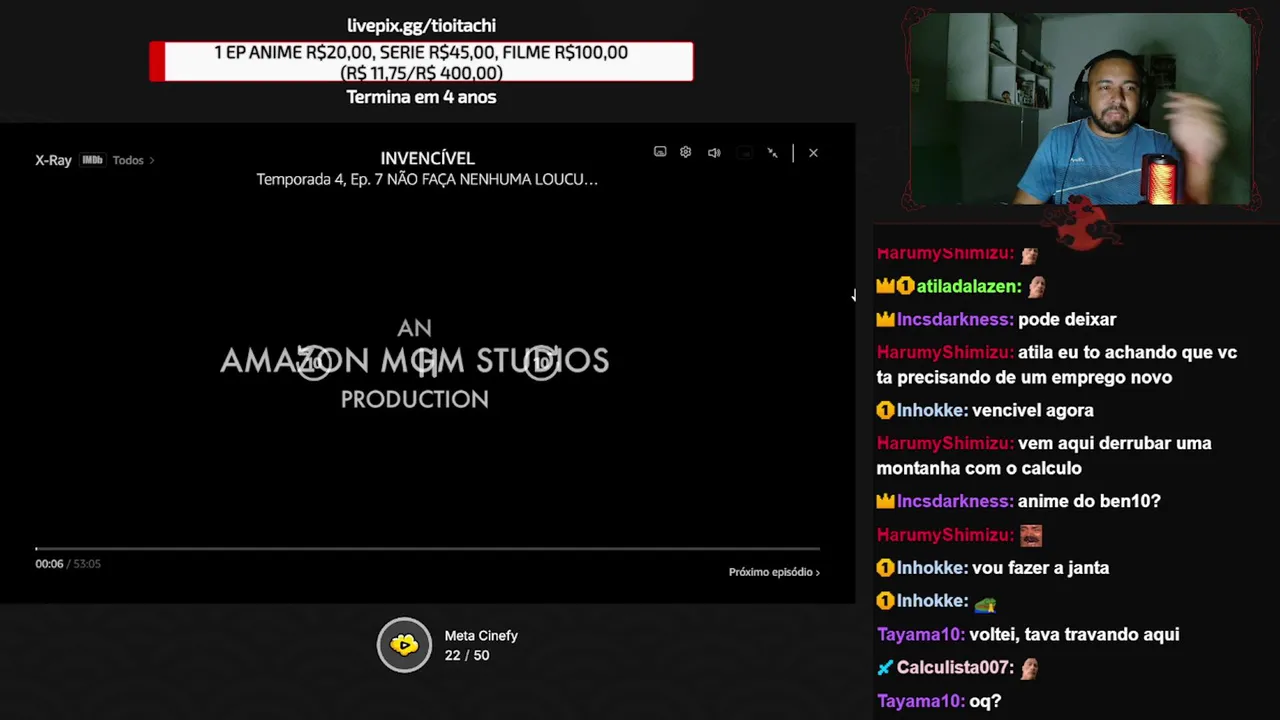Click HarumyShimizu name on derrubar montanha message
Screen dimensions: 1280x720
pos(945,443)
